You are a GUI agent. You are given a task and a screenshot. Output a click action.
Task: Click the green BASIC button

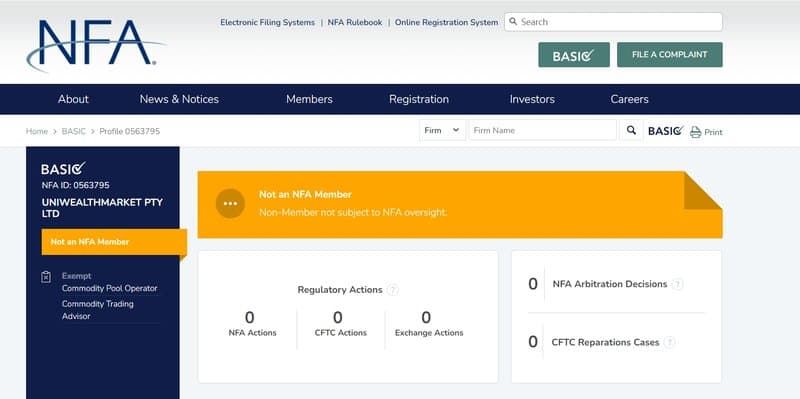point(574,55)
